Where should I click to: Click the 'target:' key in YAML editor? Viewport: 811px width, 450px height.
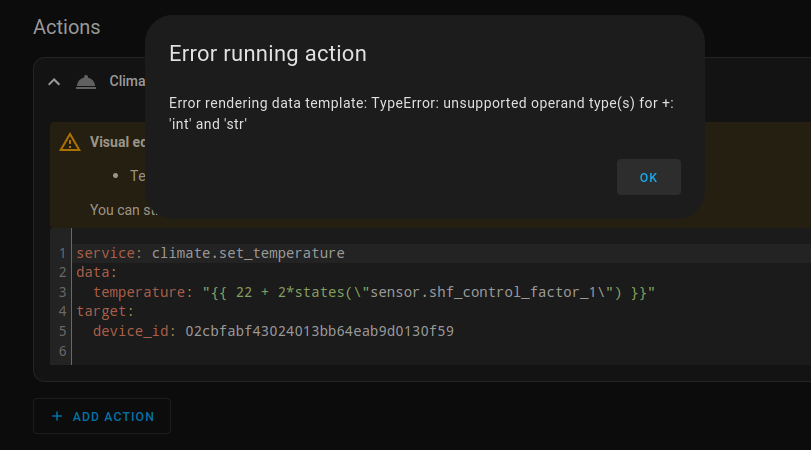(105, 311)
